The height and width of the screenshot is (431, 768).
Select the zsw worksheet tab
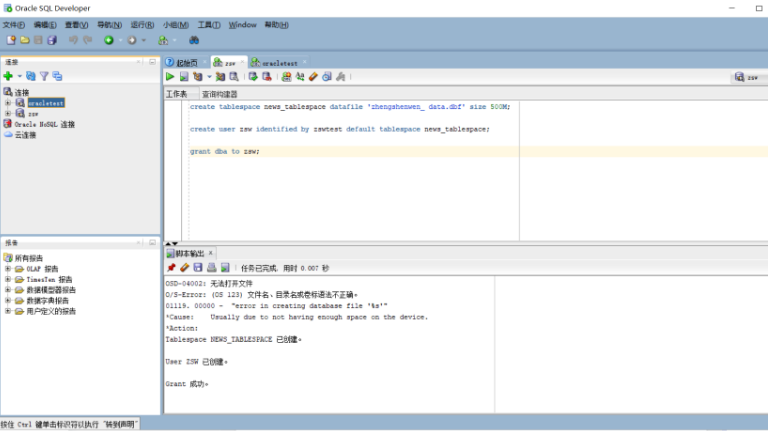coord(229,63)
